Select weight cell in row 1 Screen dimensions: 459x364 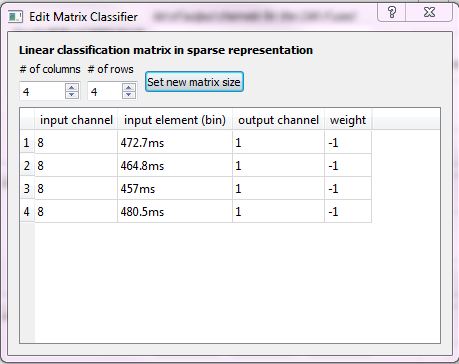(x=348, y=143)
